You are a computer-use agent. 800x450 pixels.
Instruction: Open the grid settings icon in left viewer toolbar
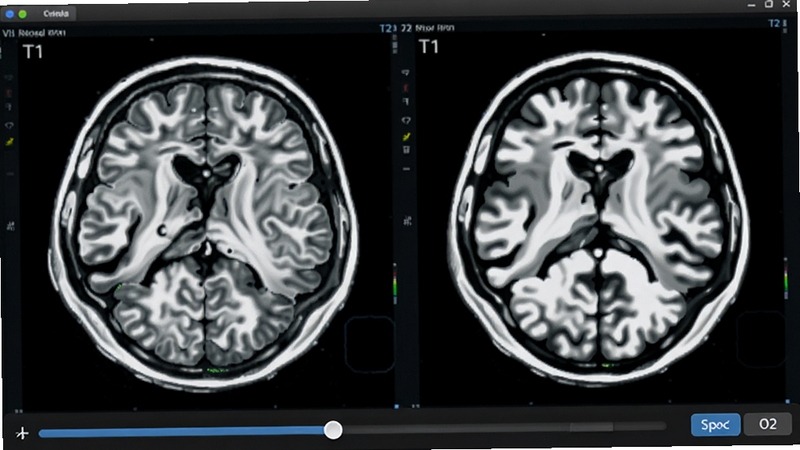(x=10, y=226)
